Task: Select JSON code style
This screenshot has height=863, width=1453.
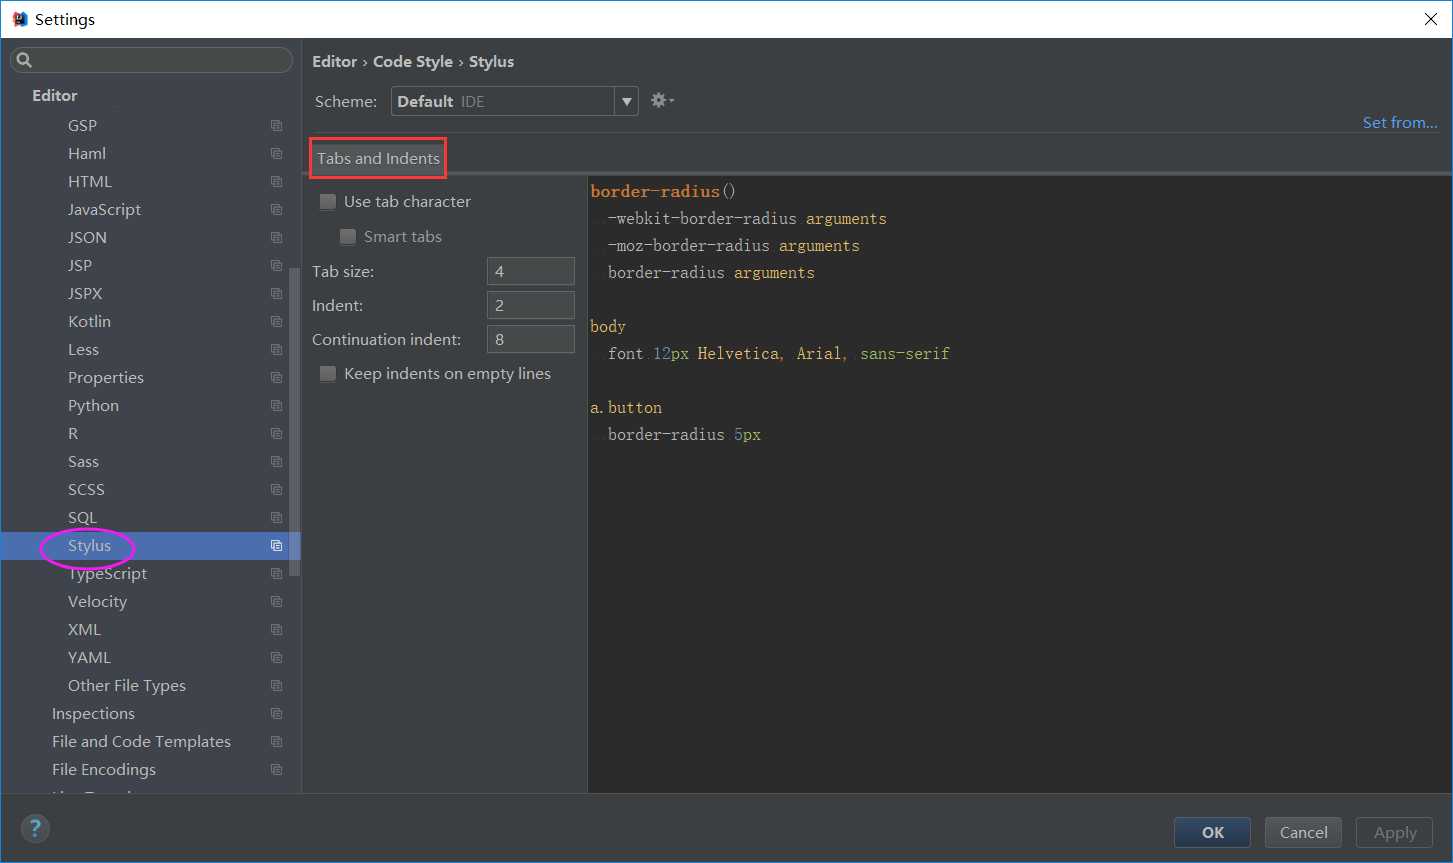Action: (x=87, y=238)
